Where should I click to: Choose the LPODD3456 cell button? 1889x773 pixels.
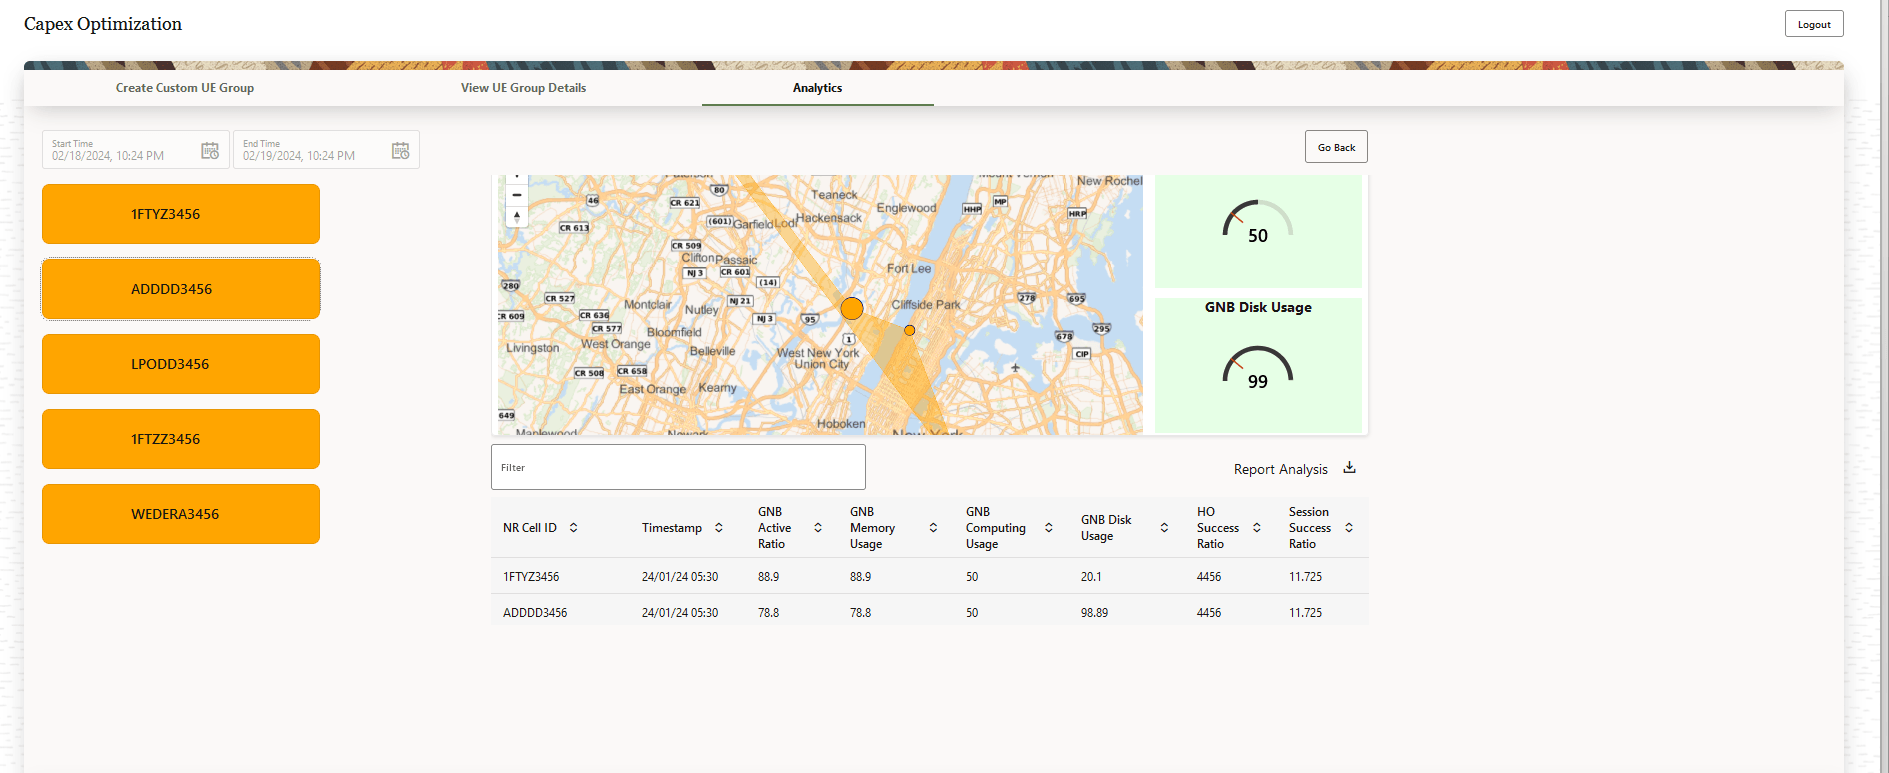click(181, 364)
